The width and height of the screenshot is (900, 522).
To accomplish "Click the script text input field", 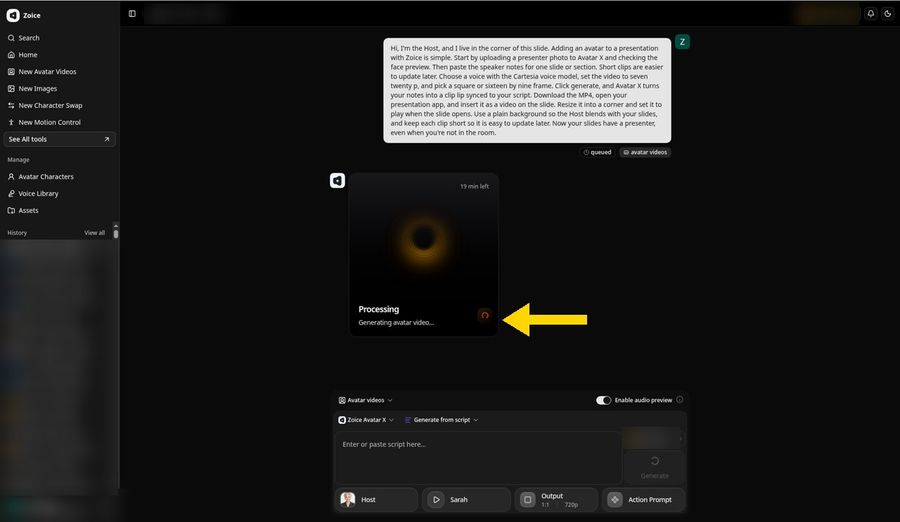I will 478,458.
